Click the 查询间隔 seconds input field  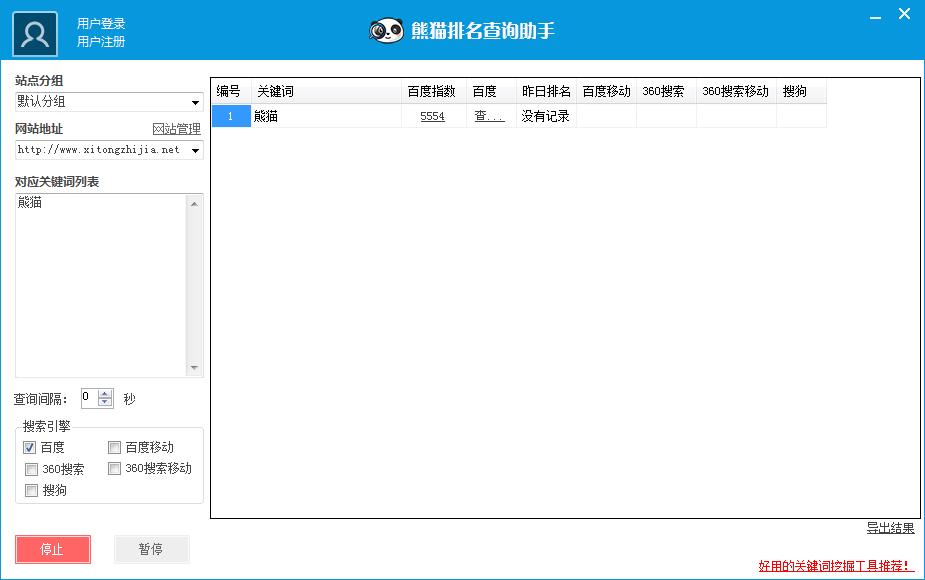pos(90,398)
